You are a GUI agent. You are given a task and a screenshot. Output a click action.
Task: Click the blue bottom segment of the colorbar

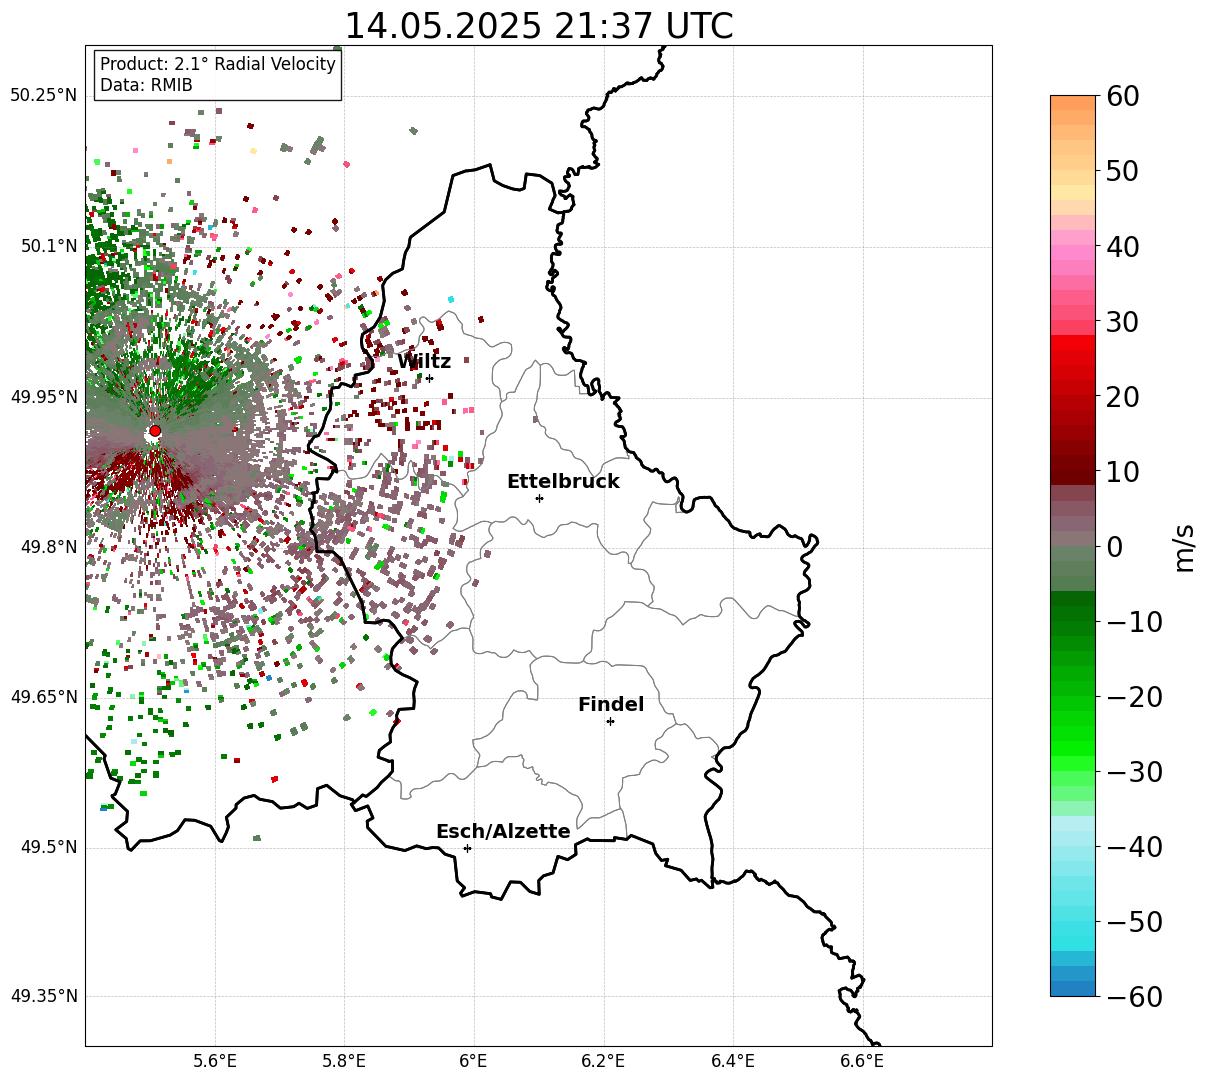click(x=1073, y=988)
